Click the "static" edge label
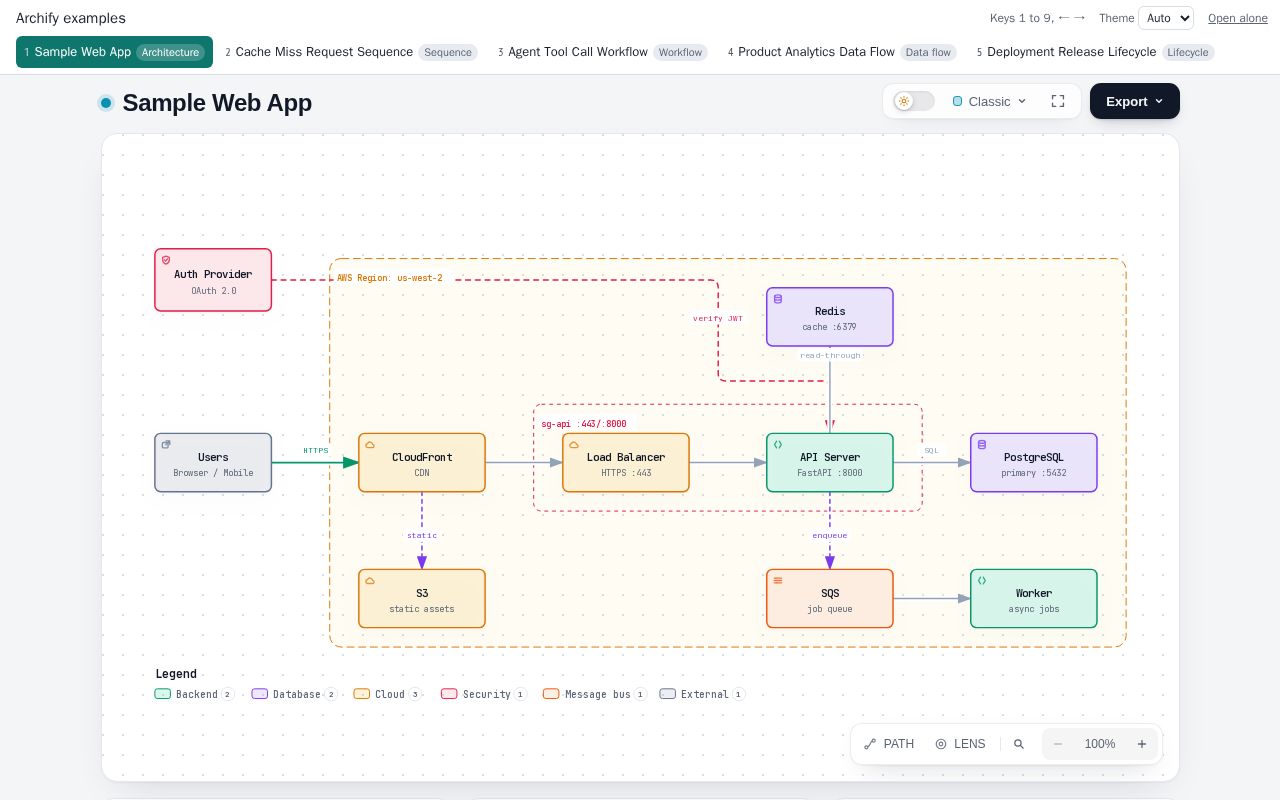The height and width of the screenshot is (800, 1280). [x=422, y=535]
